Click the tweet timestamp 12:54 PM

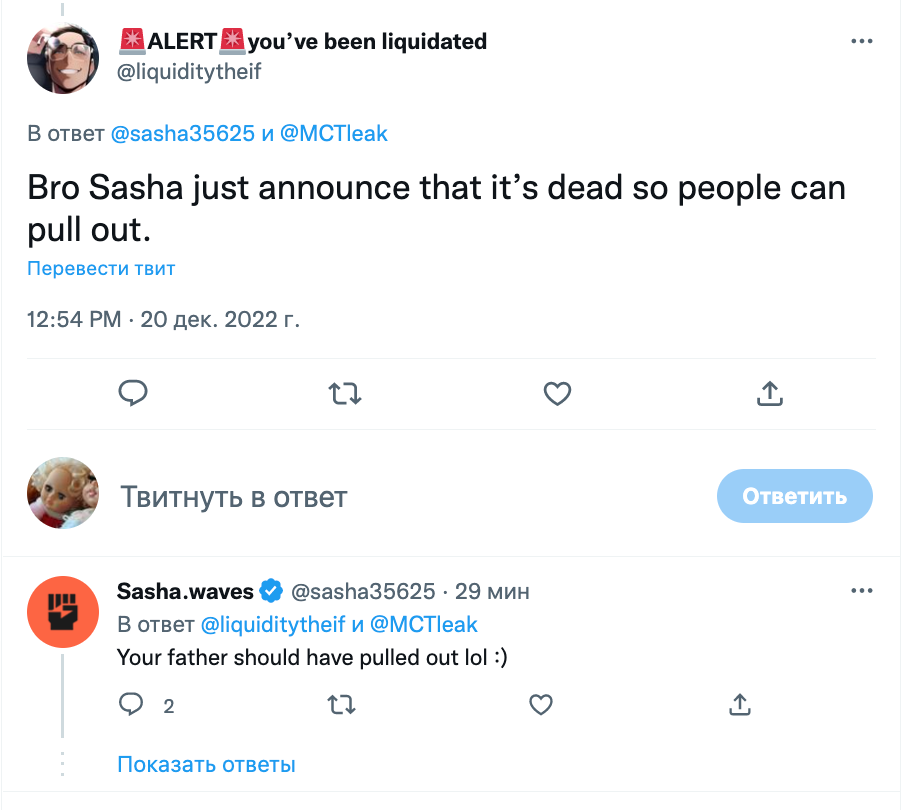(x=74, y=320)
